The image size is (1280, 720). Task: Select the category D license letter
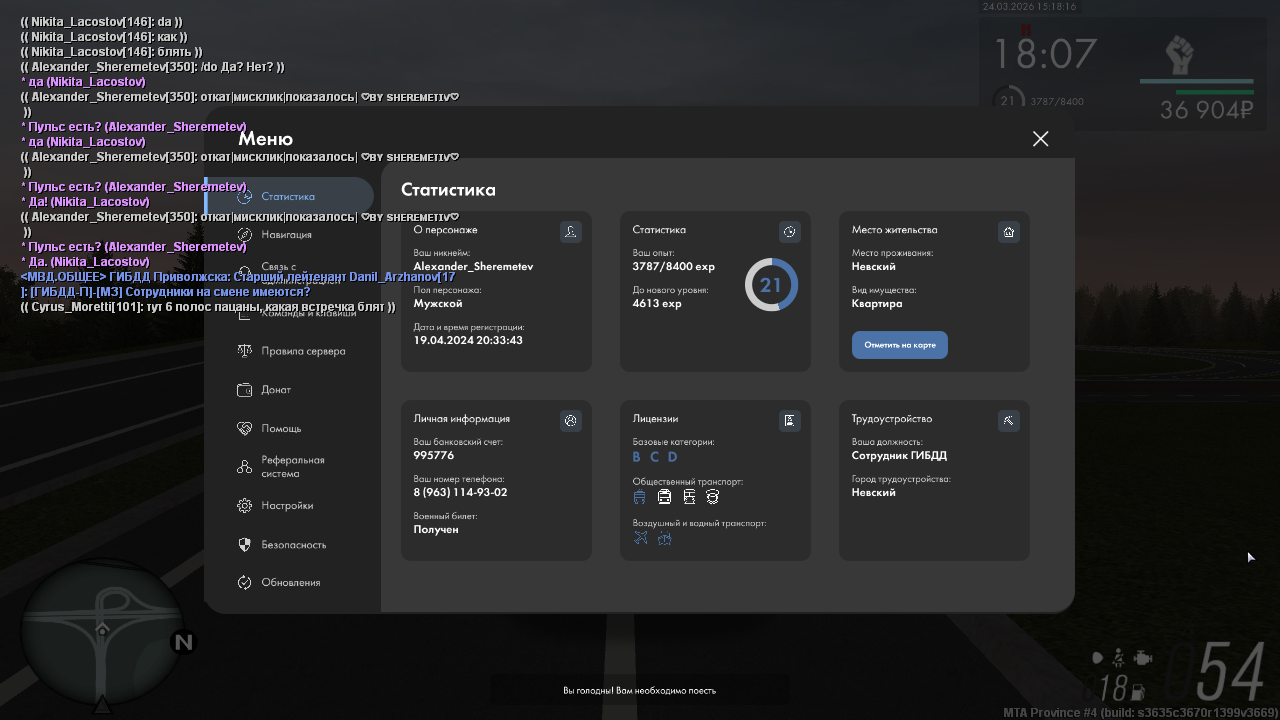tap(672, 457)
